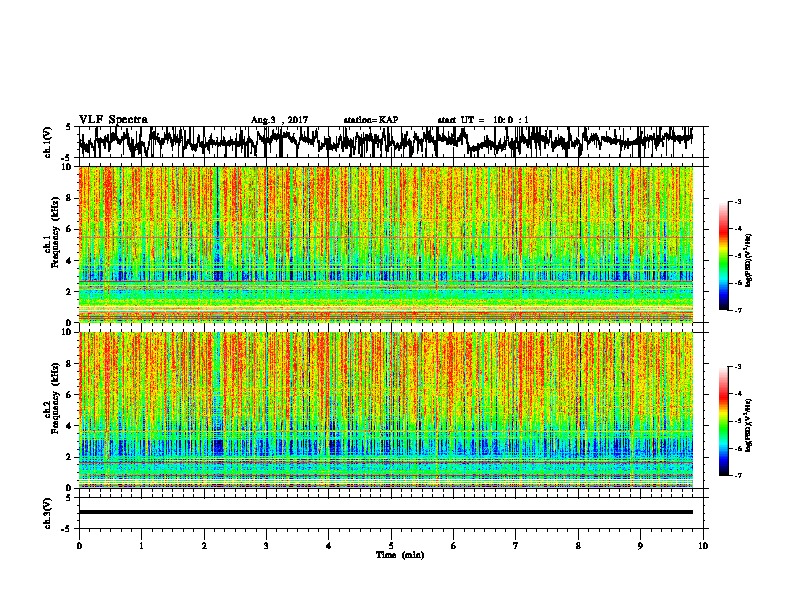Click the log(PSD) label beside upper colorbar

(749, 261)
